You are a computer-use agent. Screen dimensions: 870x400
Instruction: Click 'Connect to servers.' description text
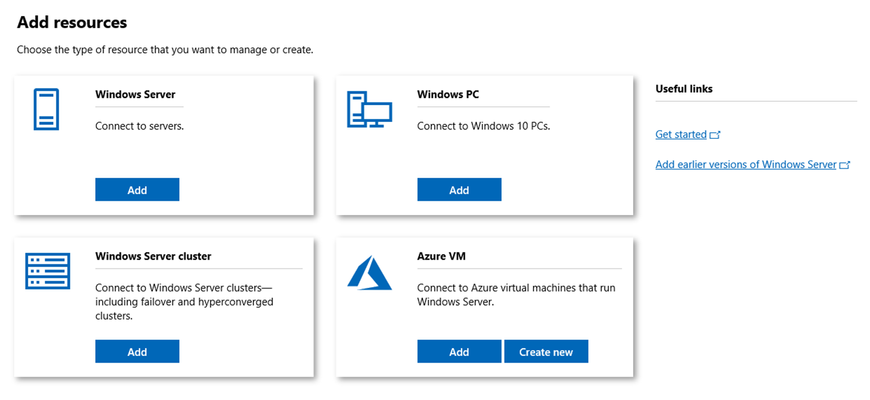click(x=139, y=126)
